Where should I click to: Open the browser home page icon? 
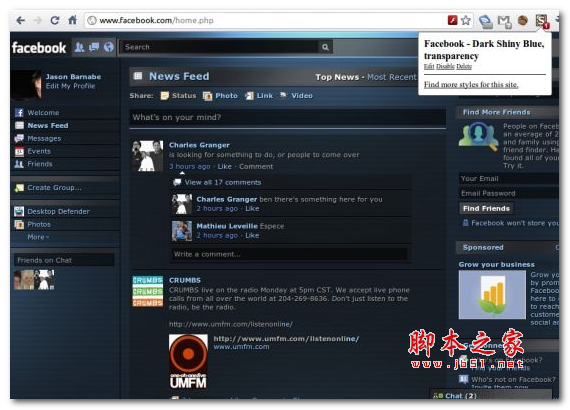tap(73, 20)
